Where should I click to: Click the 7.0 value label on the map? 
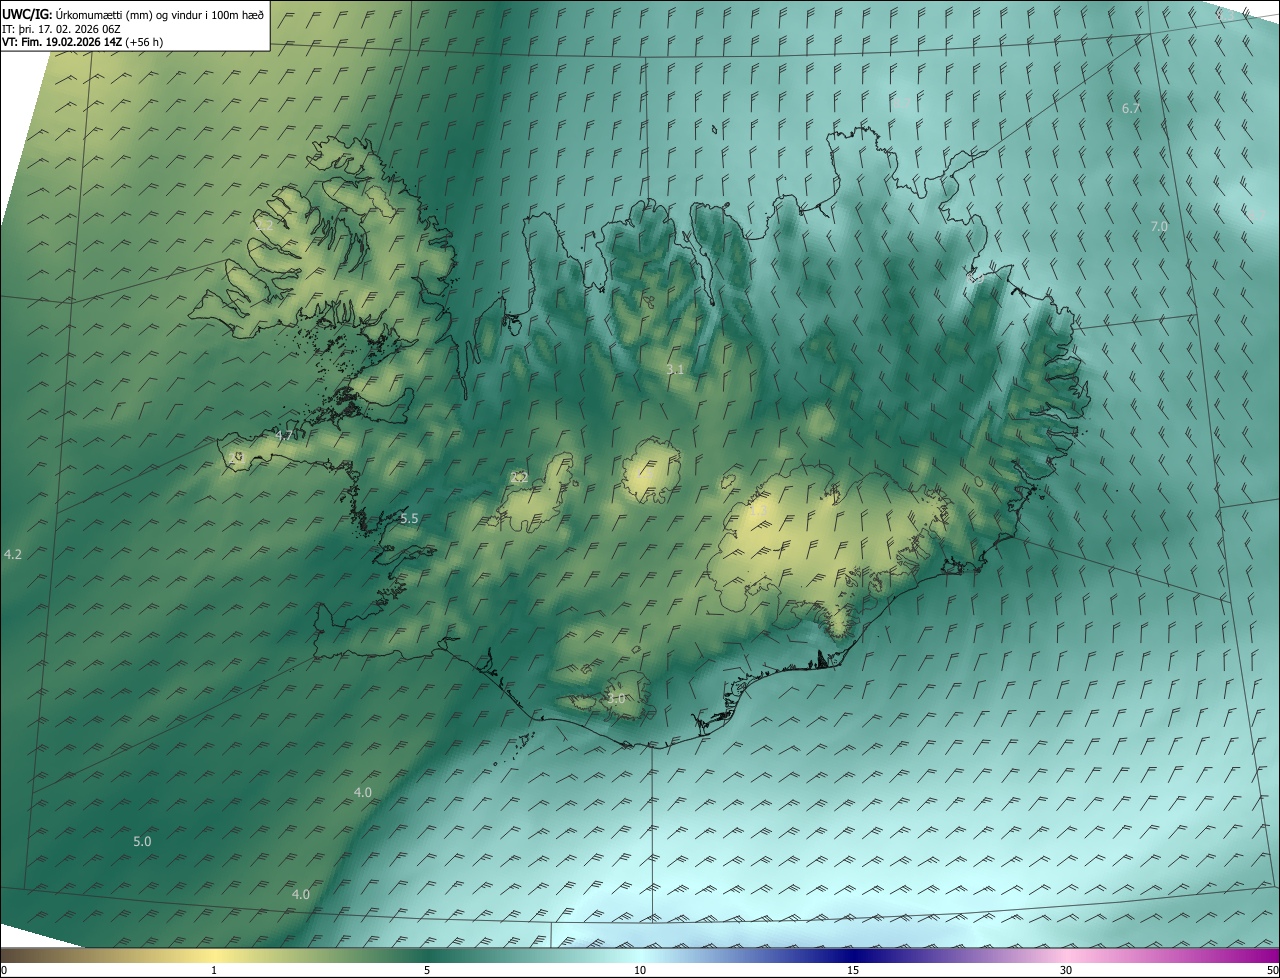(1159, 227)
